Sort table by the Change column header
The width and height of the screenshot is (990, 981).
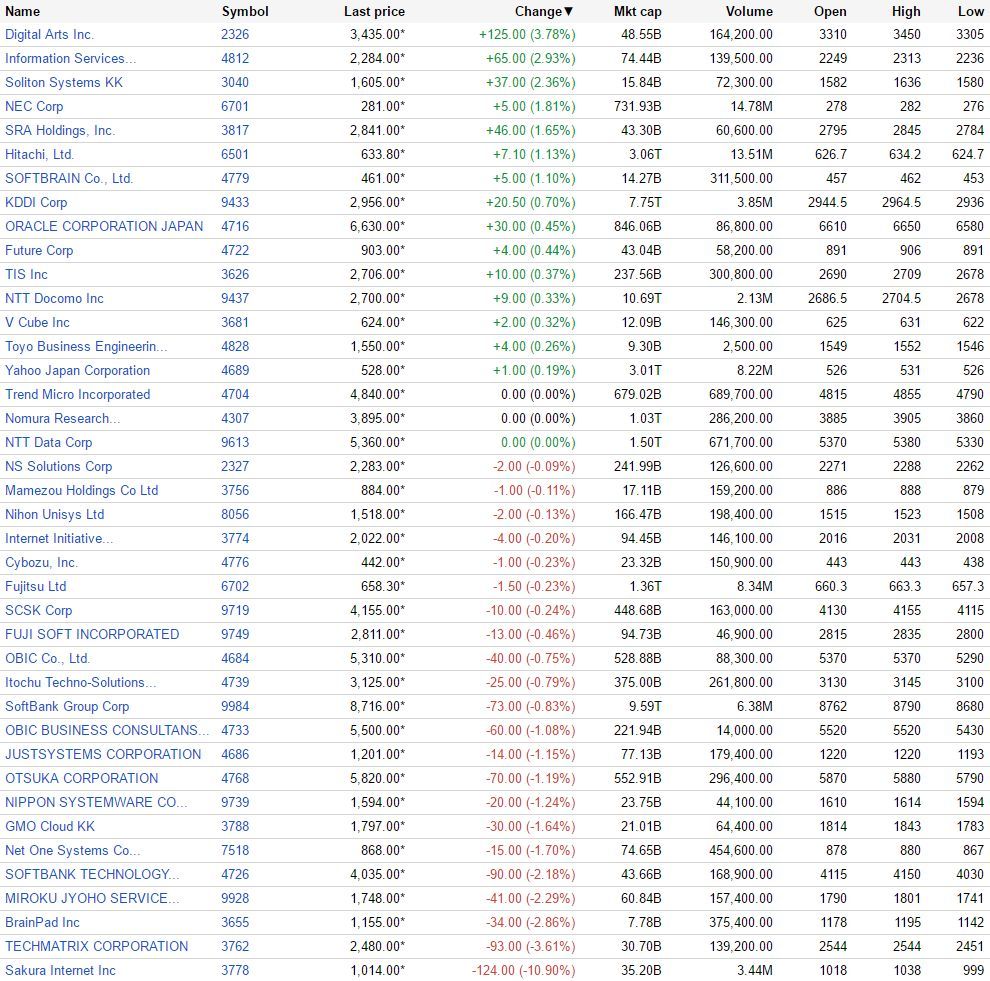click(544, 11)
